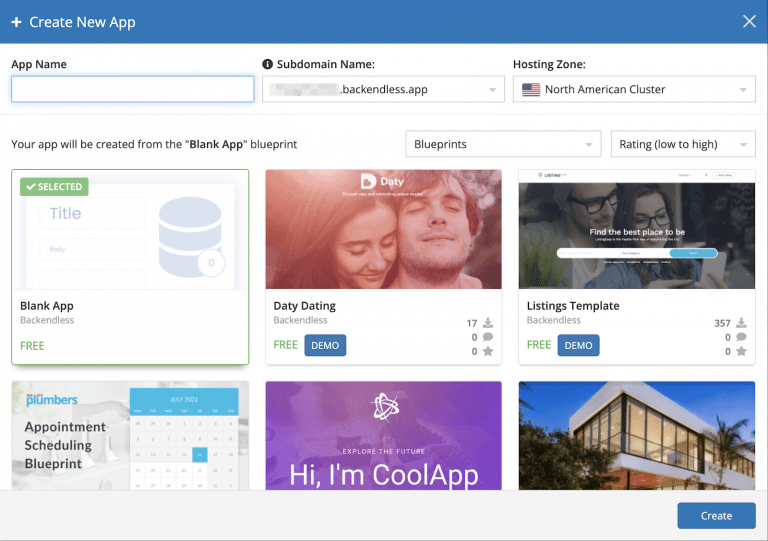Click the Subdomain Name info icon
768x541 pixels.
268,64
